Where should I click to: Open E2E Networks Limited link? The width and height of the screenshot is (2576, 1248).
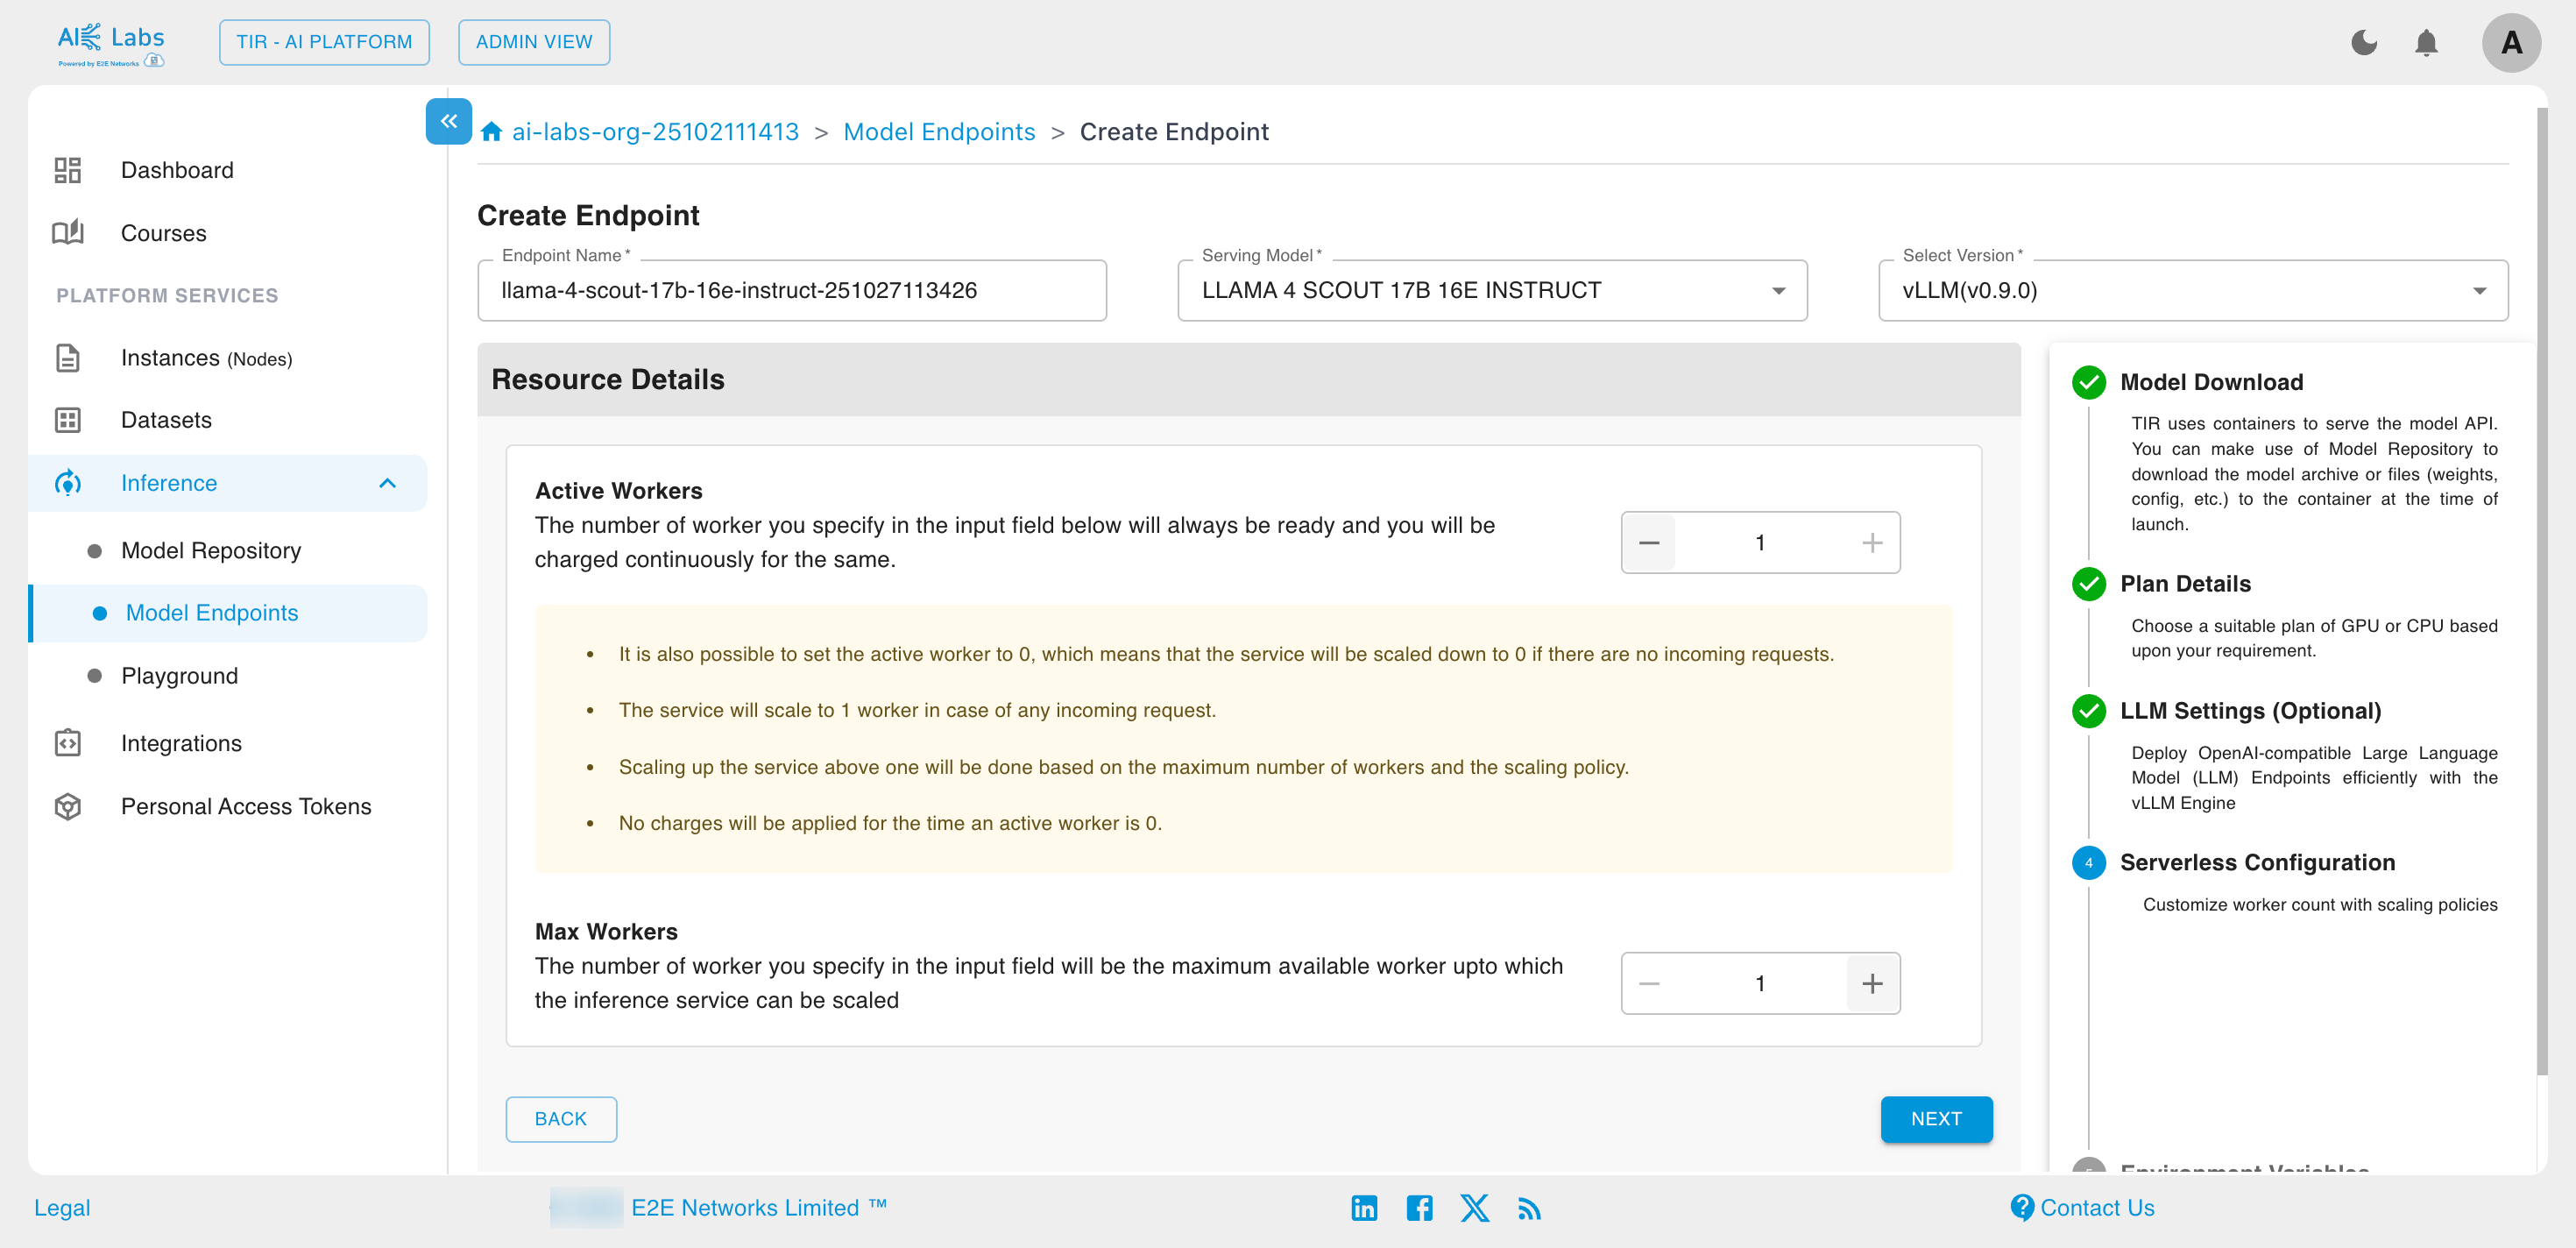[758, 1208]
